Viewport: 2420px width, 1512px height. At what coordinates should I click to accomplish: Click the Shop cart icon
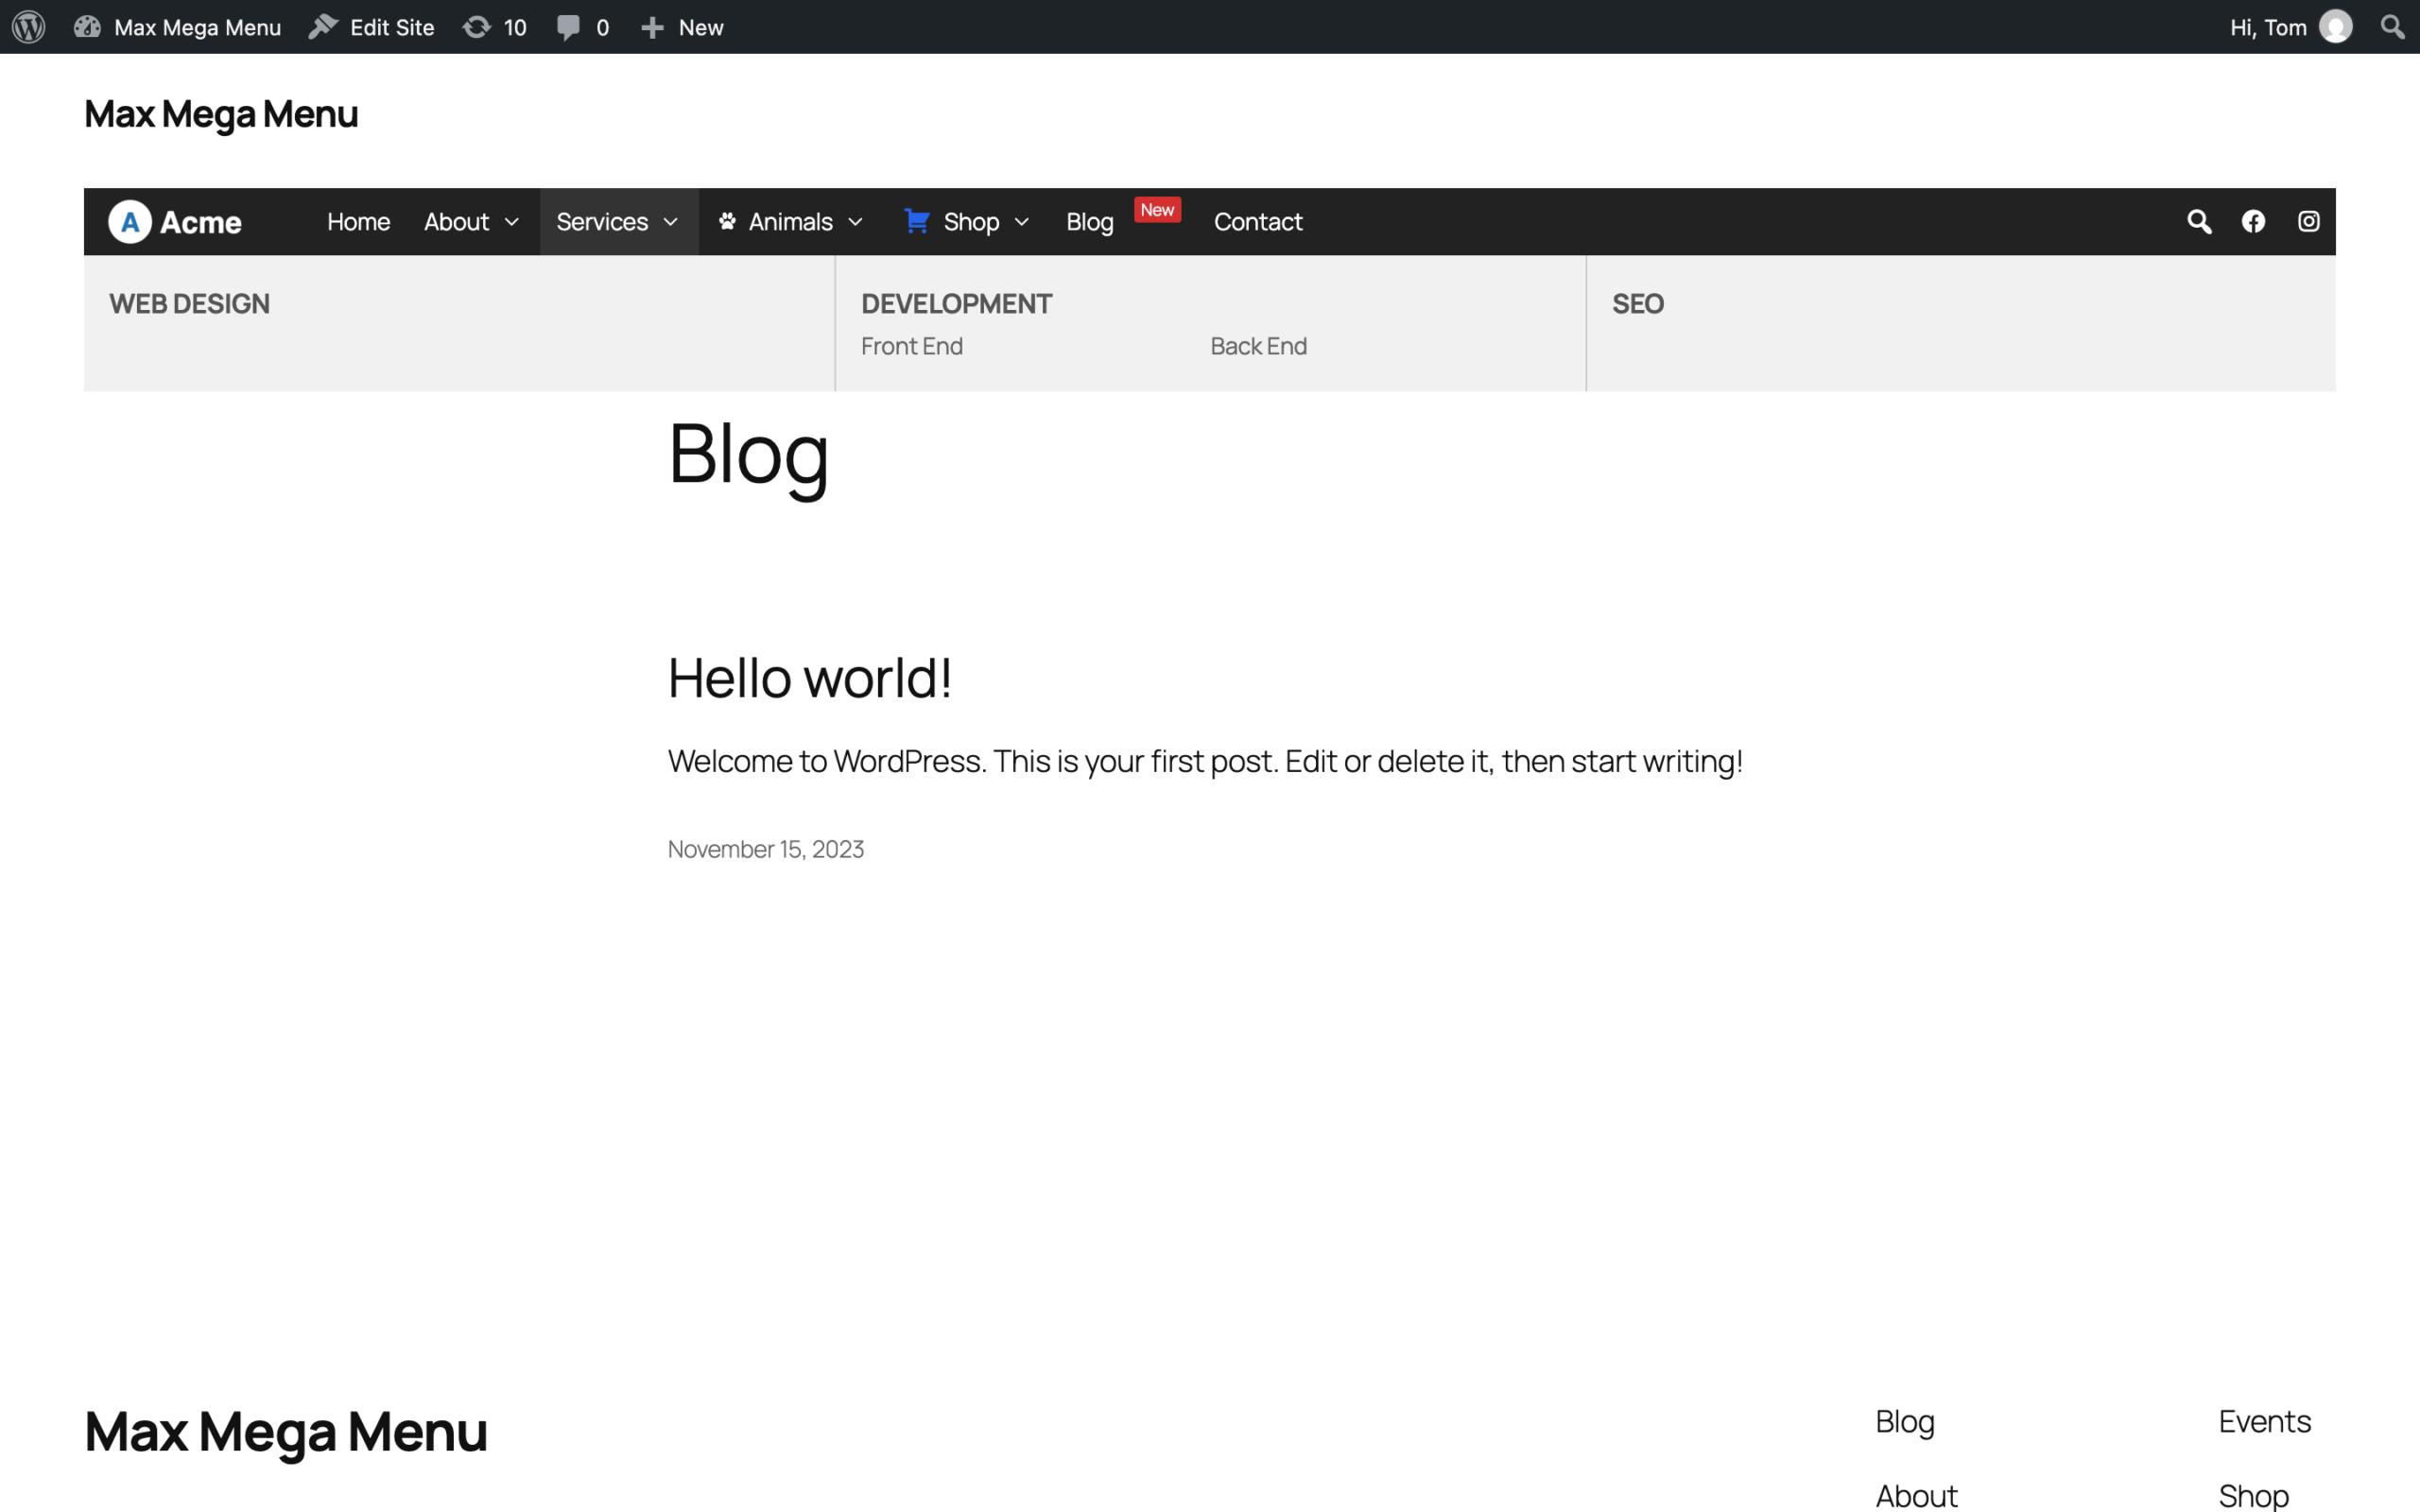pos(917,221)
